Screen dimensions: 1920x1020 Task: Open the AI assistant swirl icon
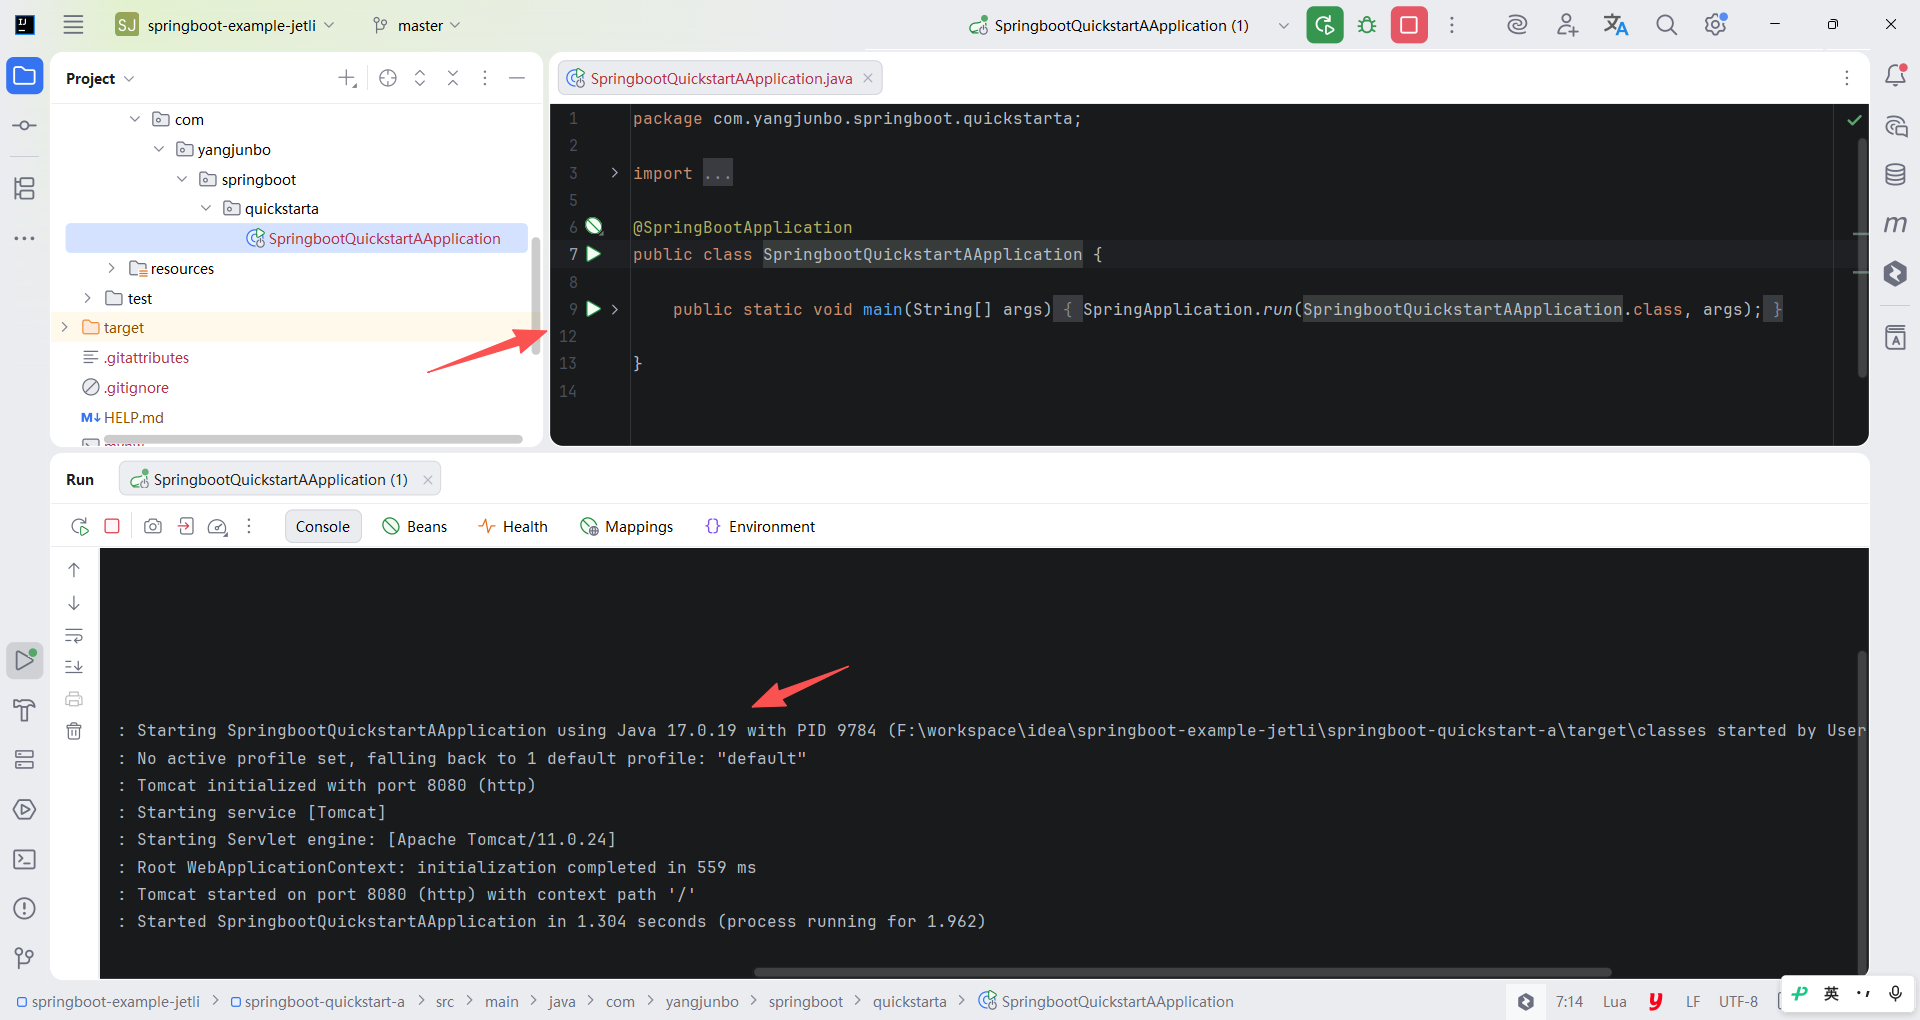1517,25
